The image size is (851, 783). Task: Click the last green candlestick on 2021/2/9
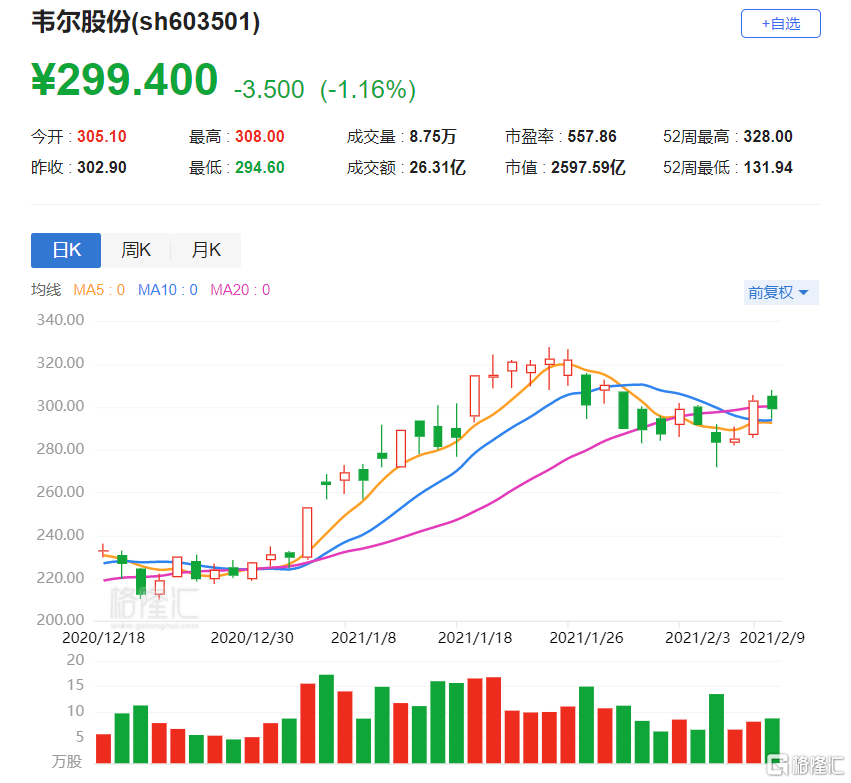coord(772,403)
